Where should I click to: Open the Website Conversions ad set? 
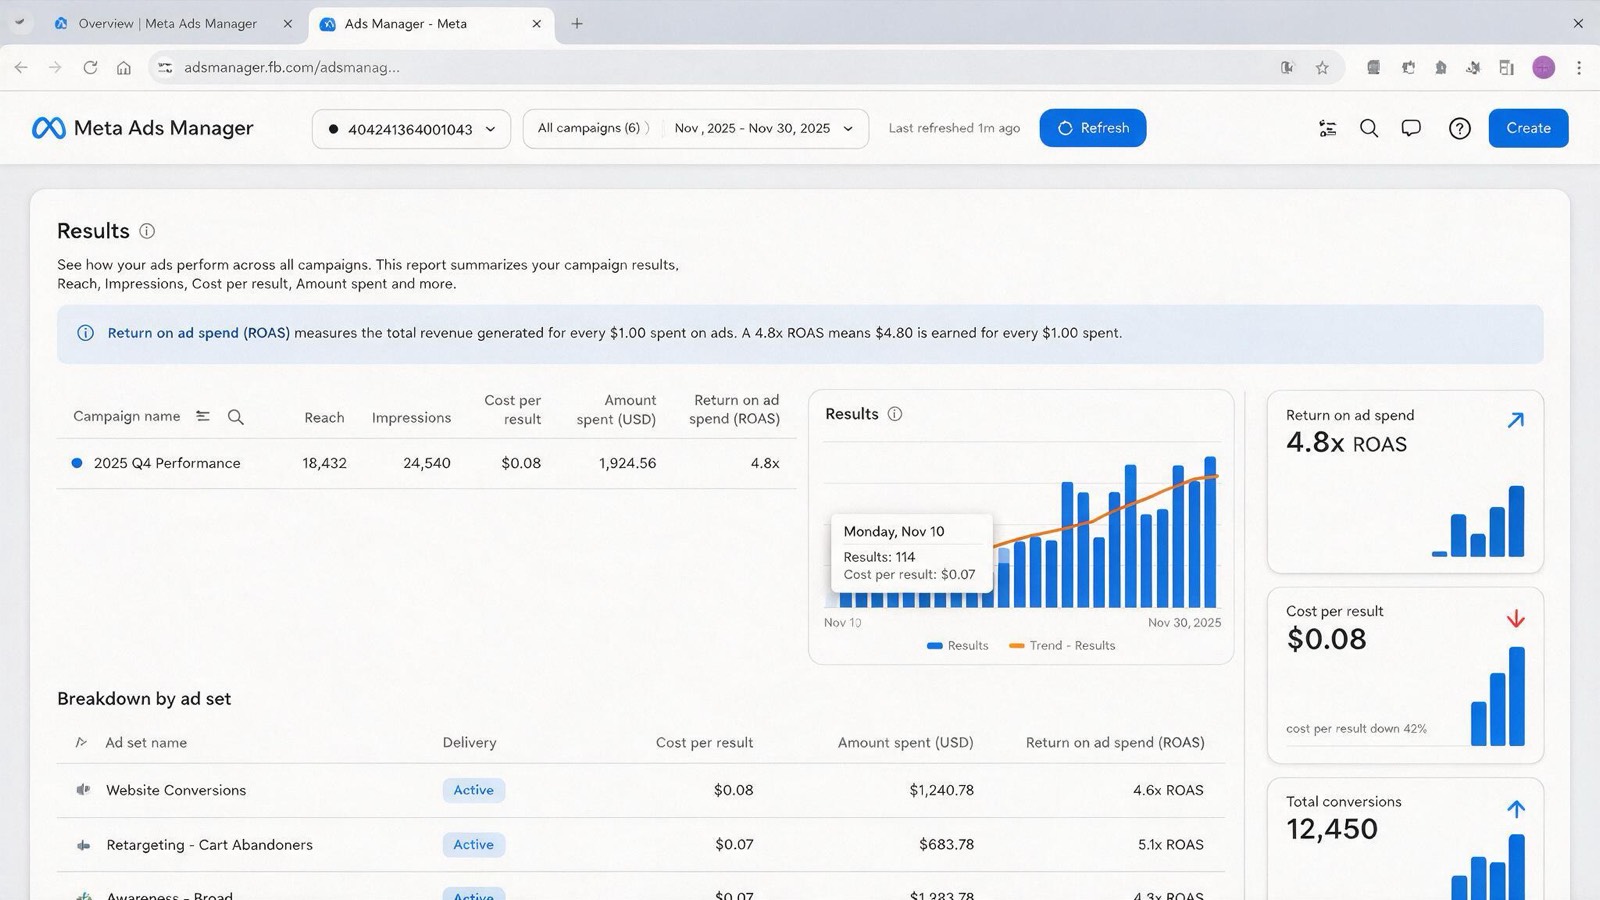click(x=176, y=790)
